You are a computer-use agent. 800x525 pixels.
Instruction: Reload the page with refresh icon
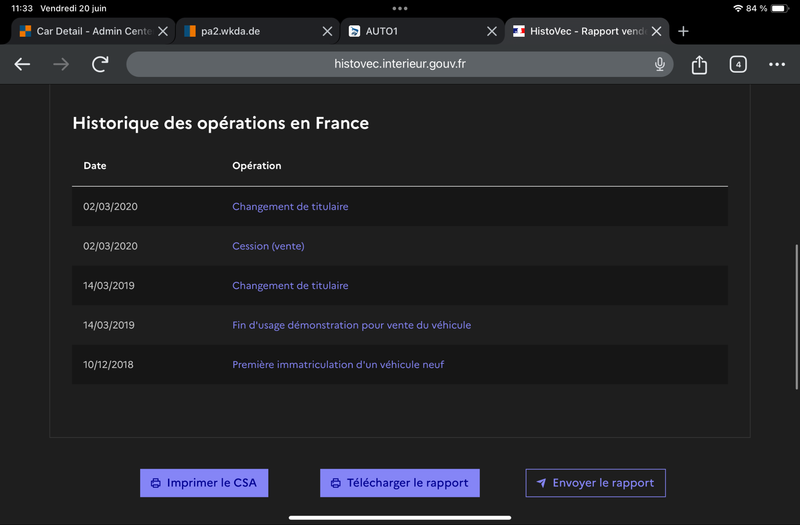100,64
